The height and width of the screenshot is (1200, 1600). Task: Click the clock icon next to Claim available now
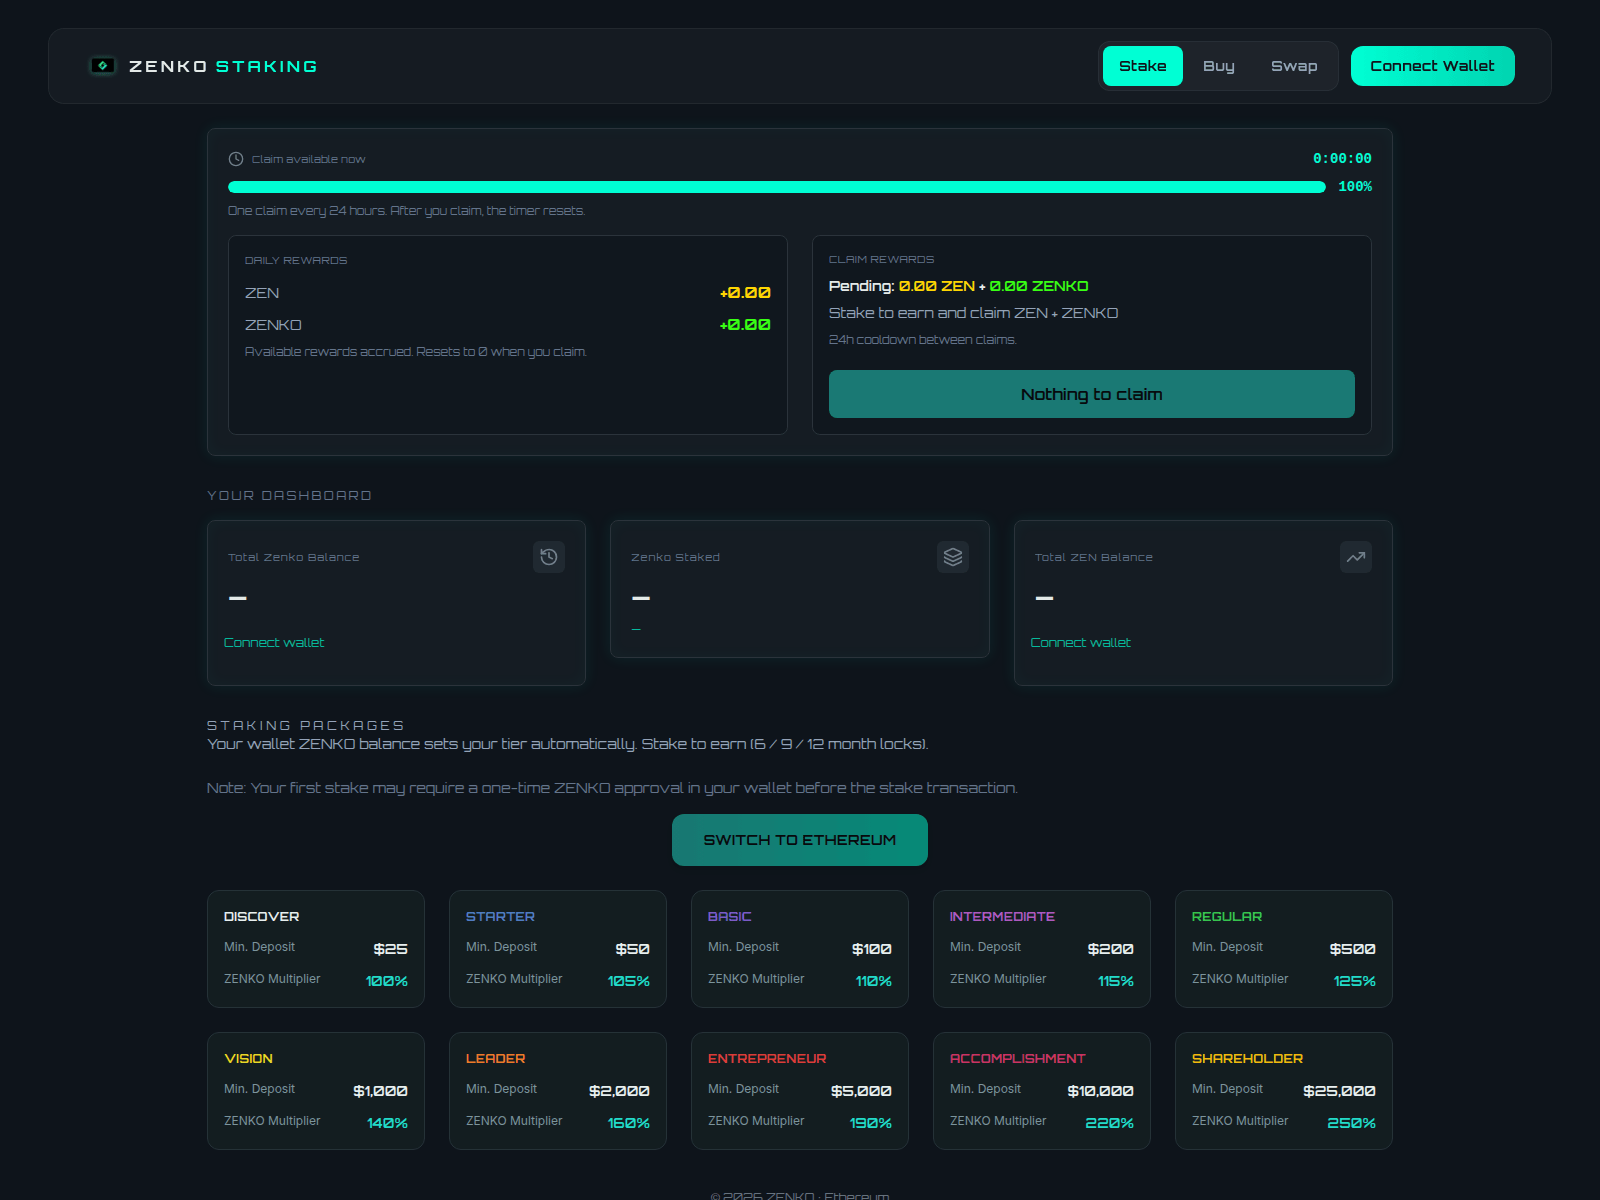pos(236,158)
